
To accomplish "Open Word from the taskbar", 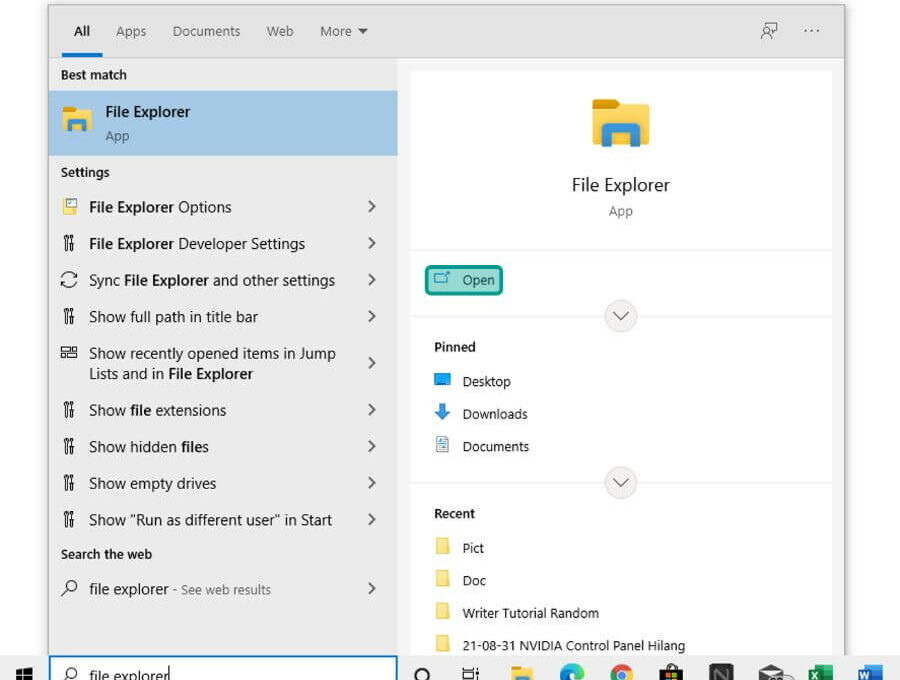I will click(x=870, y=672).
